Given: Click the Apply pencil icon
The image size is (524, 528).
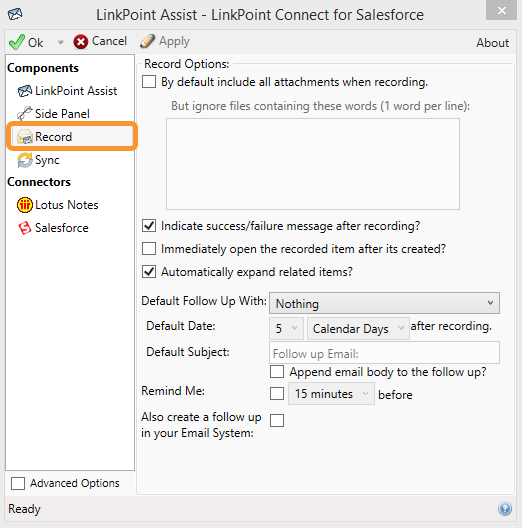Looking at the screenshot, I should pos(148,41).
